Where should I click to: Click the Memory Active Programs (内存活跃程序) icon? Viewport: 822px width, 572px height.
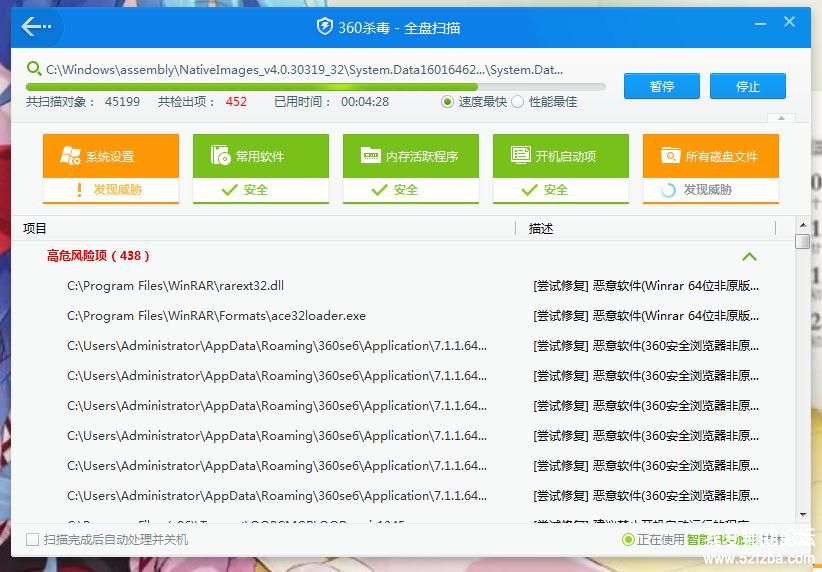pos(371,156)
